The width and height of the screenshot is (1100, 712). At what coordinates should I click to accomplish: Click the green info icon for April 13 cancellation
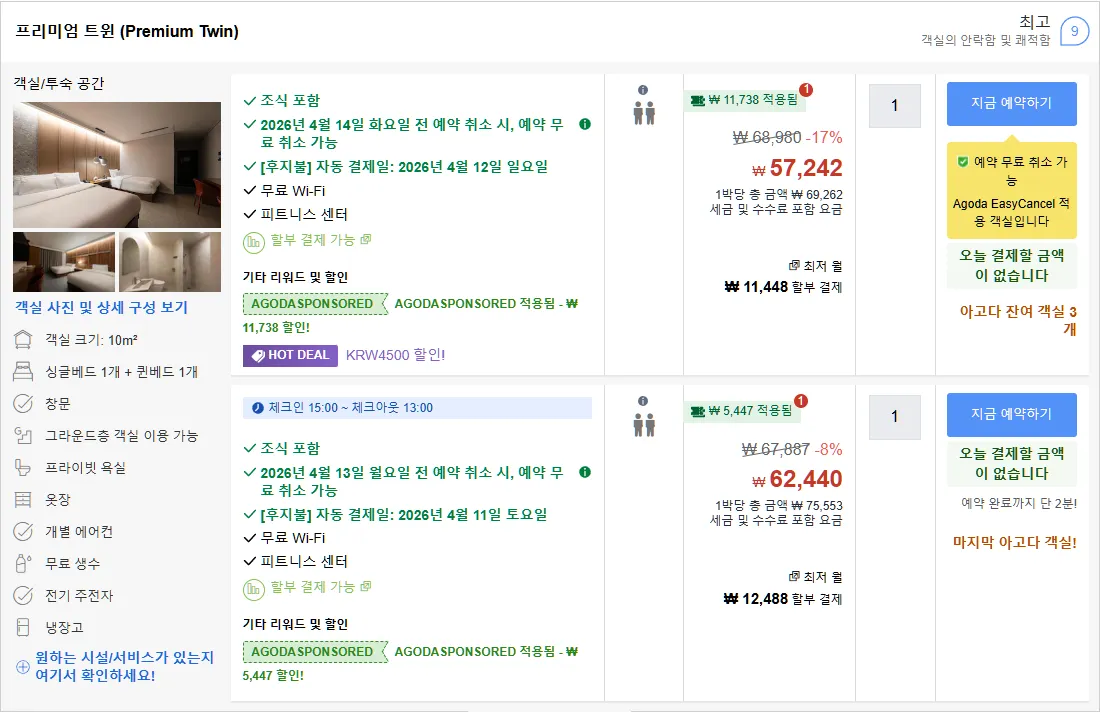tap(584, 472)
